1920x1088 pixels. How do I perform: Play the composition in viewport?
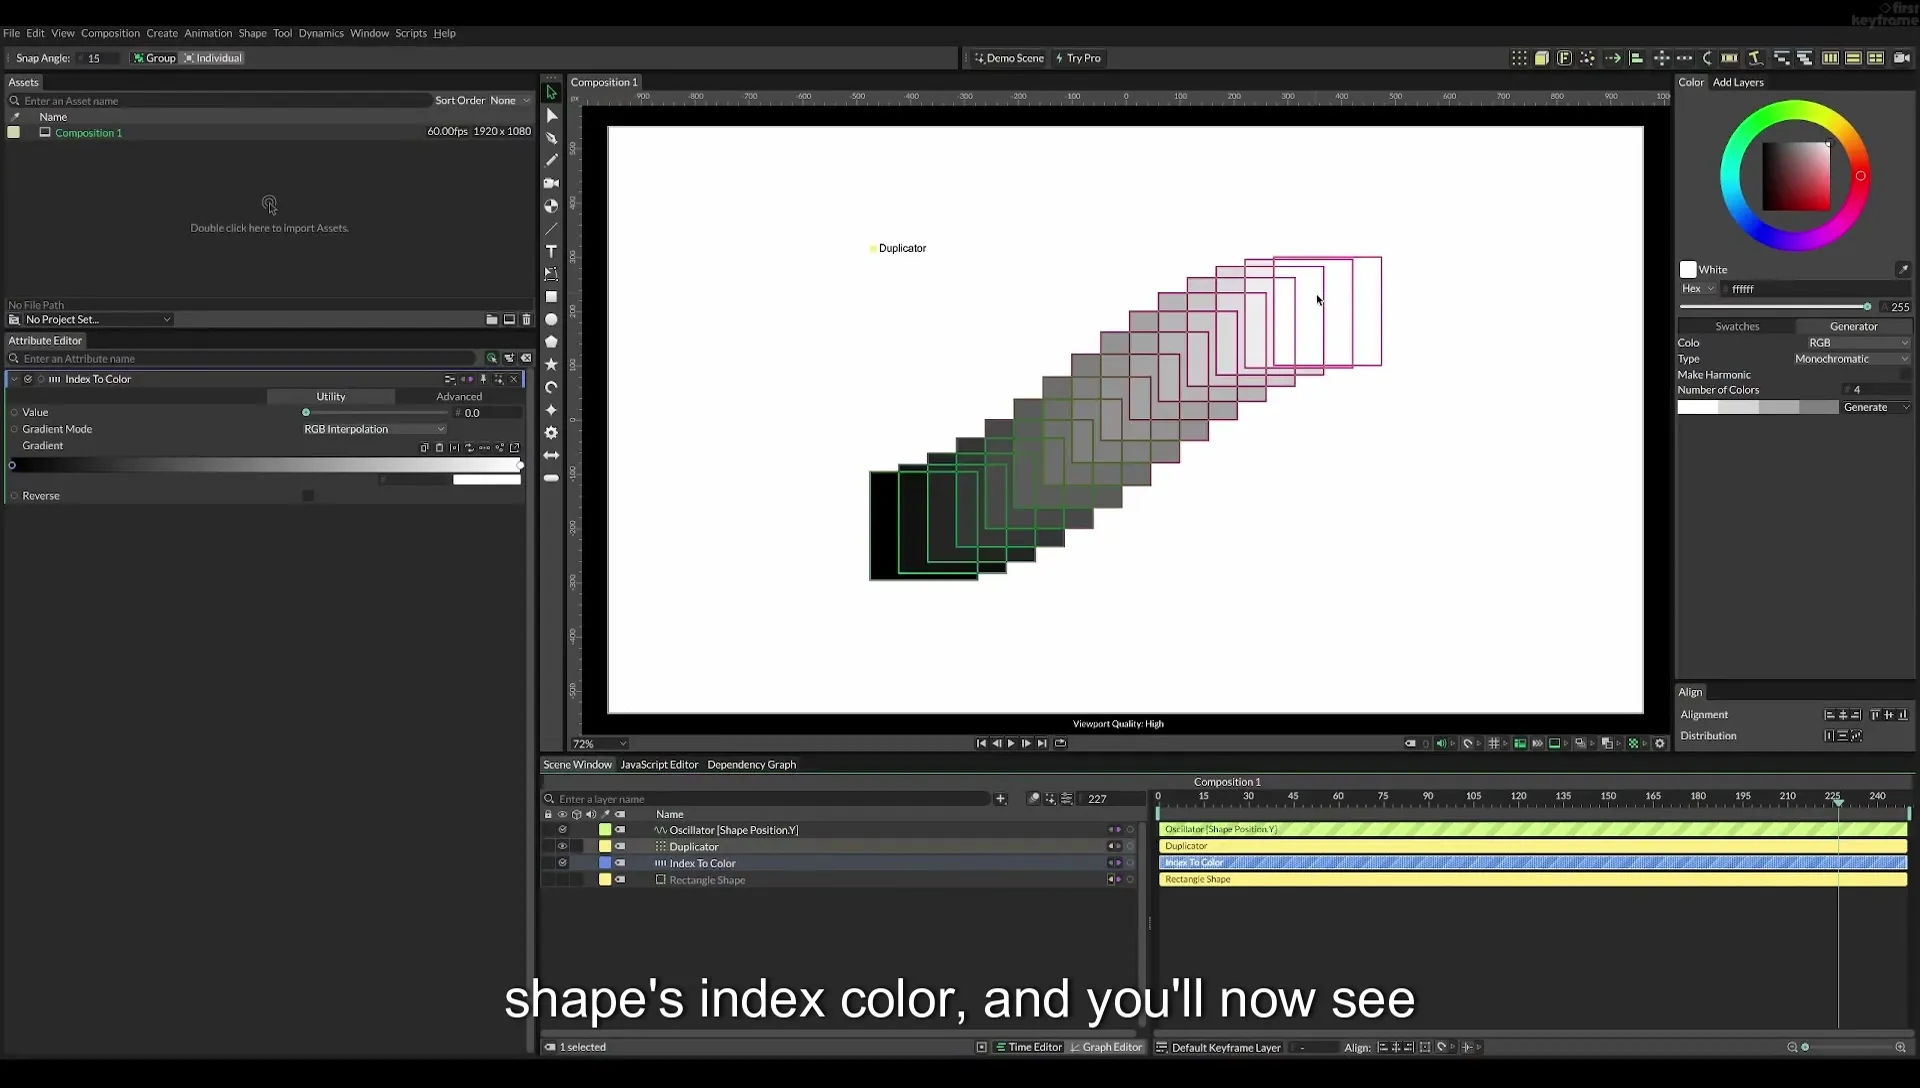pos(1011,743)
